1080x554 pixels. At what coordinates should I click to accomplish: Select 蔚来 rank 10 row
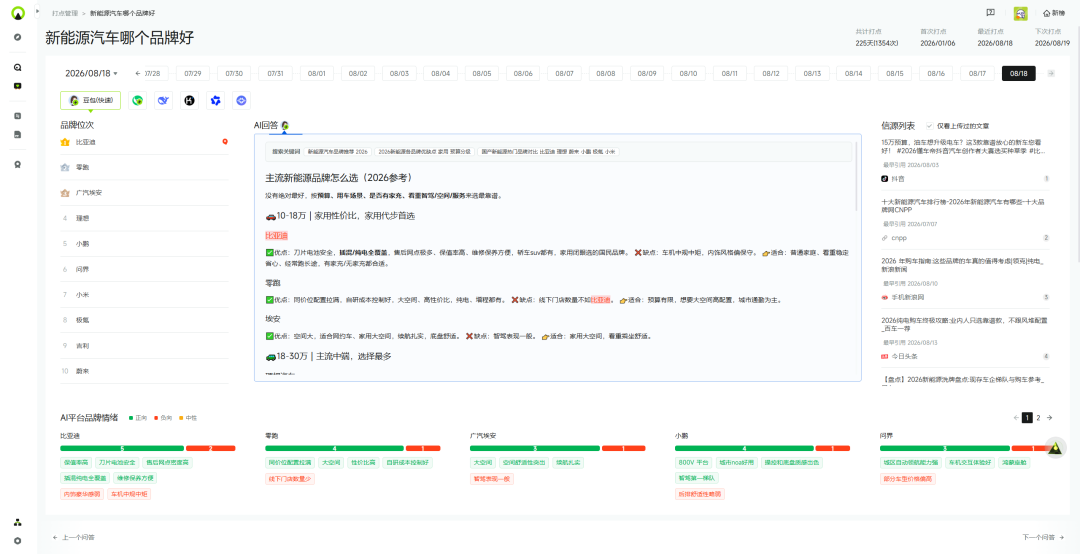(x=144, y=371)
